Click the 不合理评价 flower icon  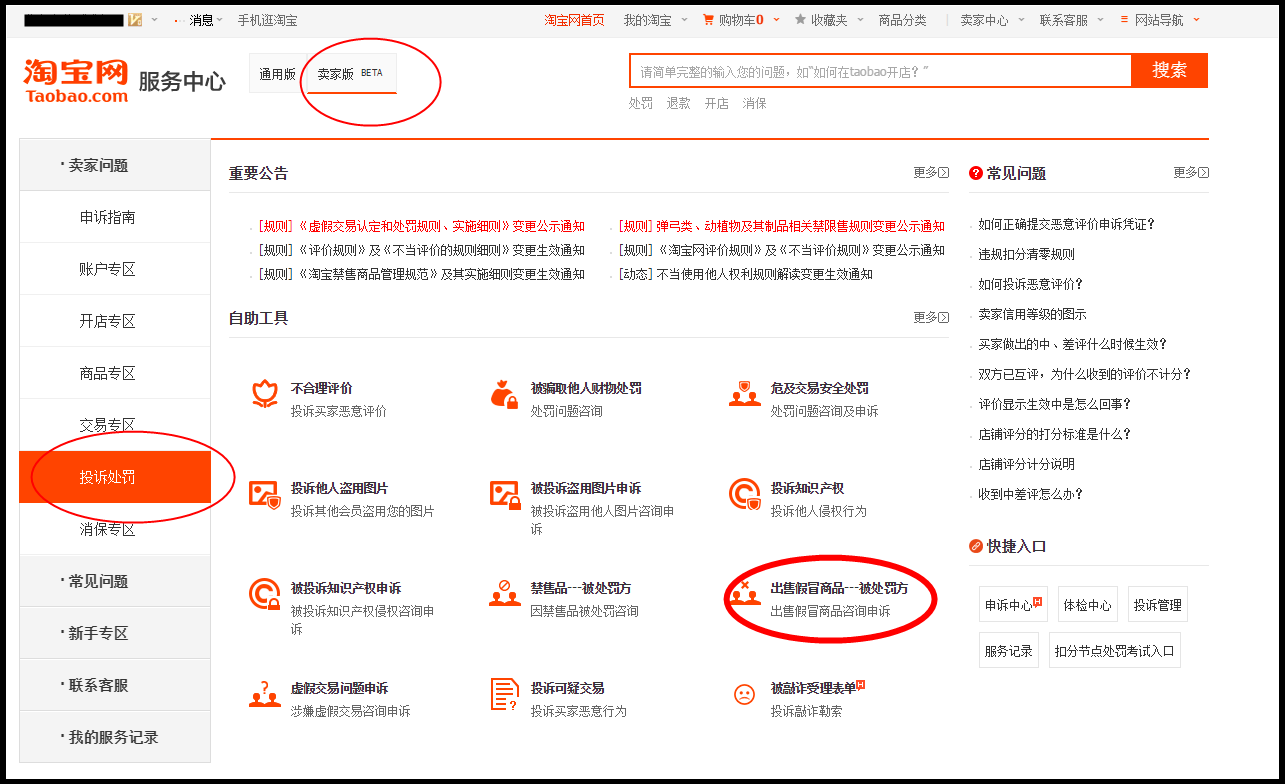coord(264,394)
